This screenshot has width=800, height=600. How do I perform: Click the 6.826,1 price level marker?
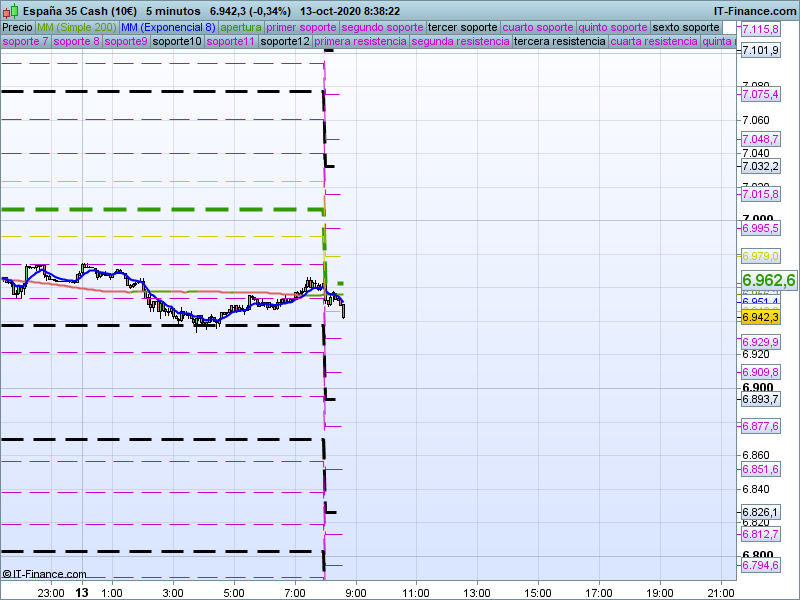tap(760, 512)
